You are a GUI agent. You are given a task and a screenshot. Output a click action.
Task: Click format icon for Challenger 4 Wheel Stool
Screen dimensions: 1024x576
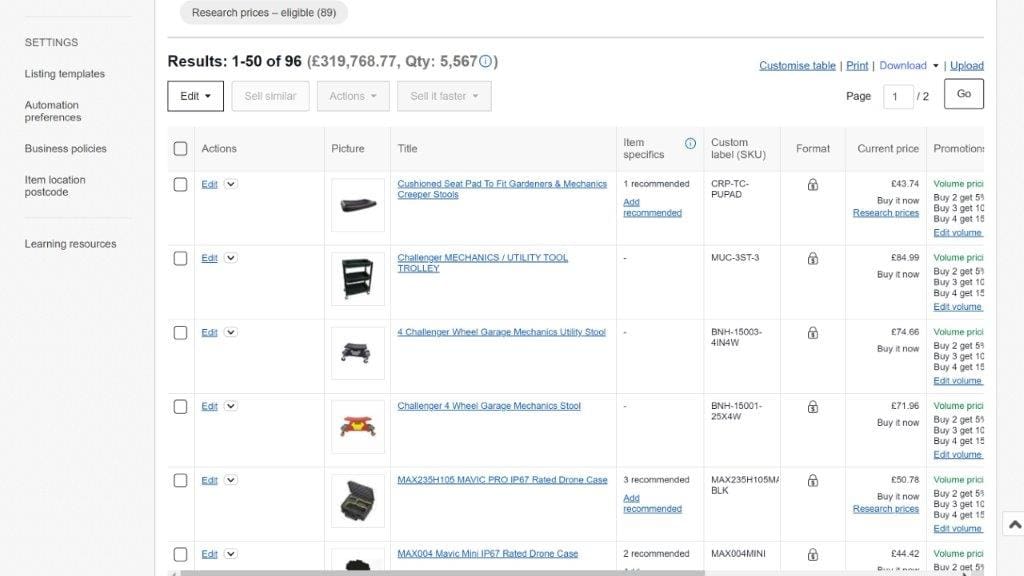coord(812,407)
